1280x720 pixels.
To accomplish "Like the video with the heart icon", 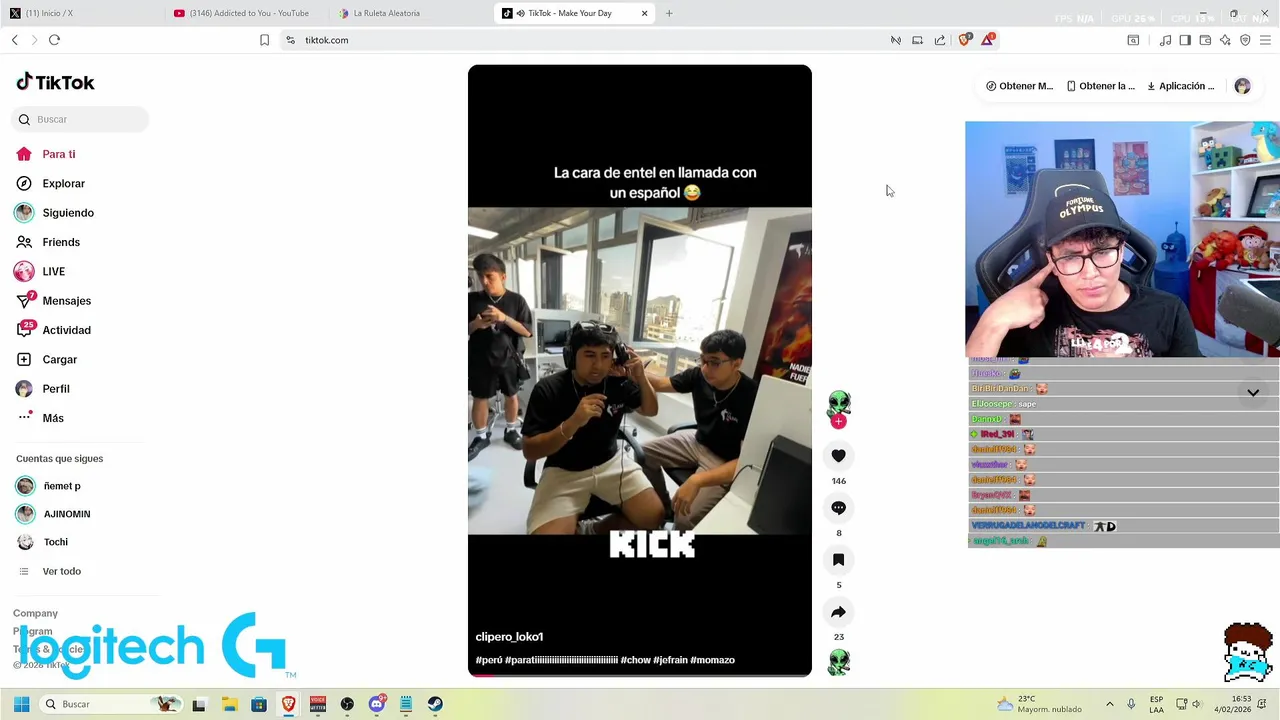I will click(838, 456).
